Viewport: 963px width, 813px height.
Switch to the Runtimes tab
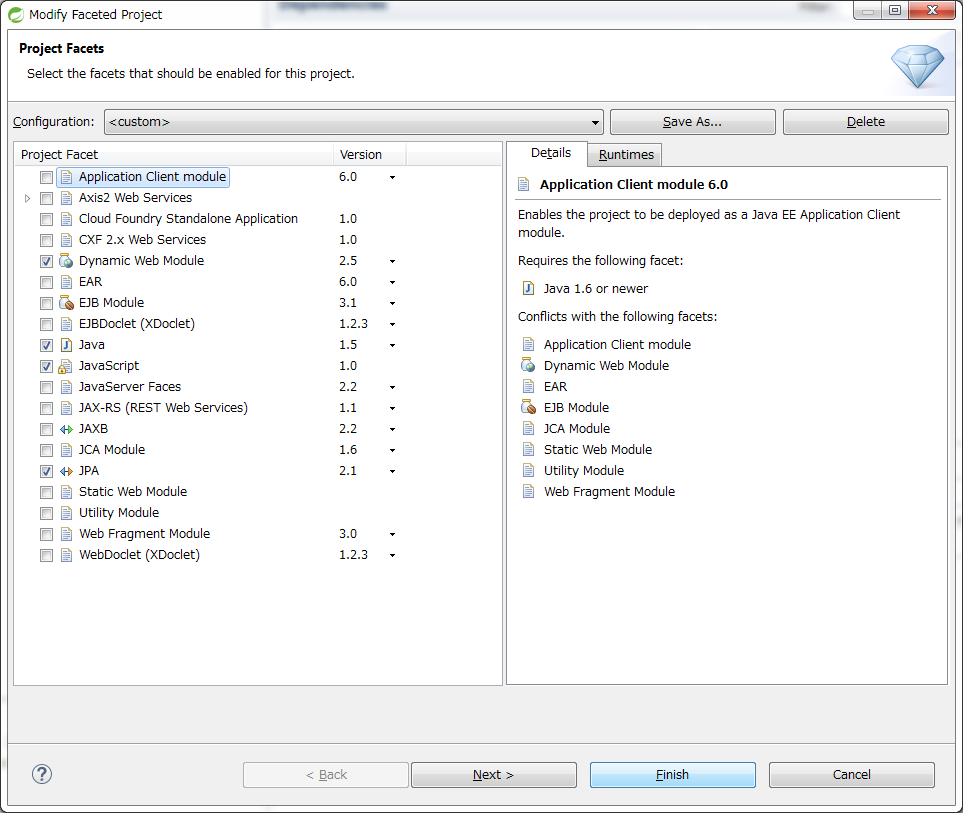(626, 154)
